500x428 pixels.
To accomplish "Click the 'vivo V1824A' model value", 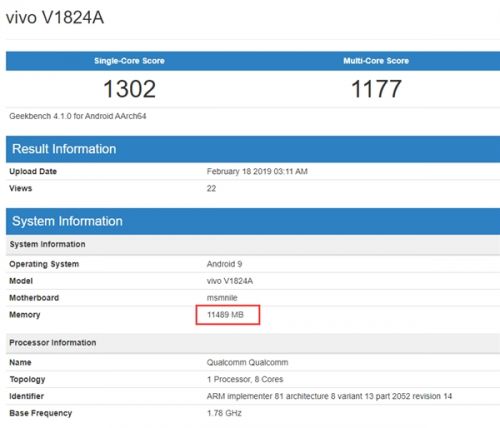I will (230, 281).
